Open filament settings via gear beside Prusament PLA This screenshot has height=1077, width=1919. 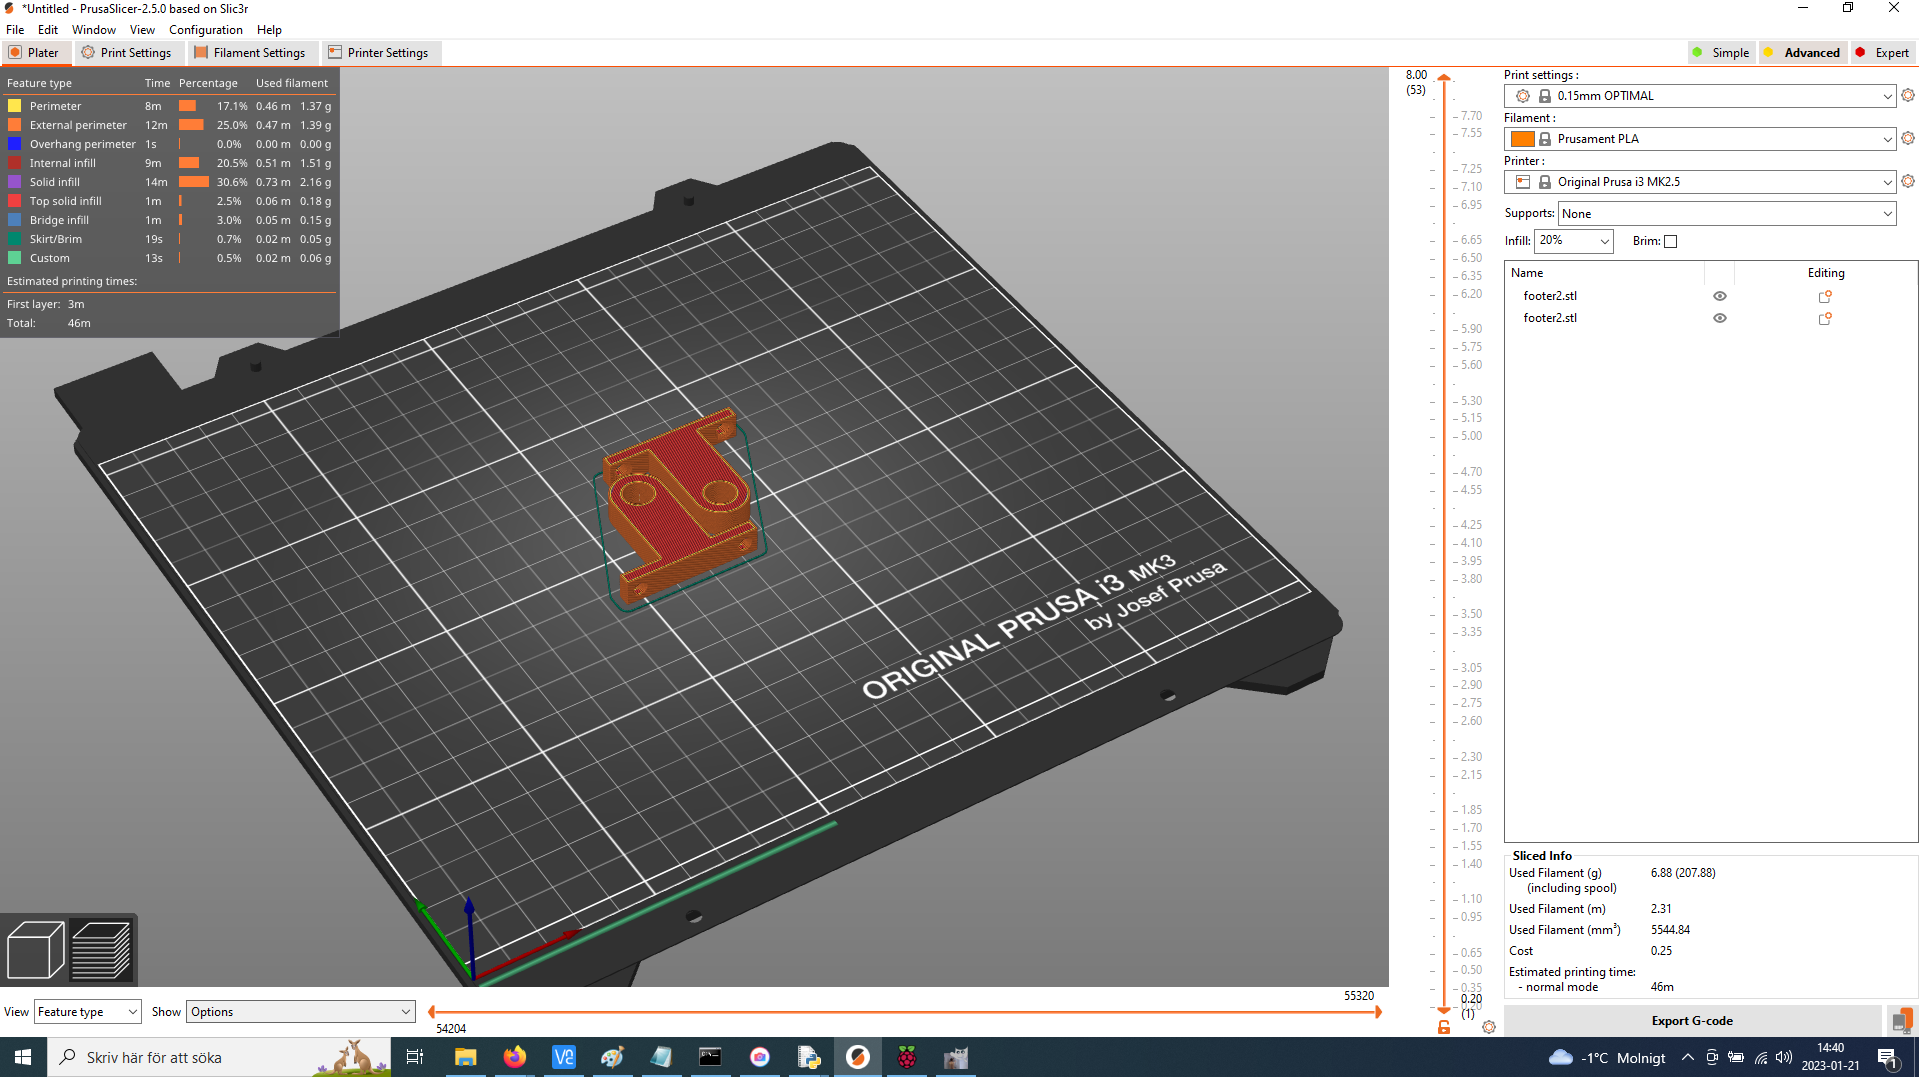click(1907, 139)
